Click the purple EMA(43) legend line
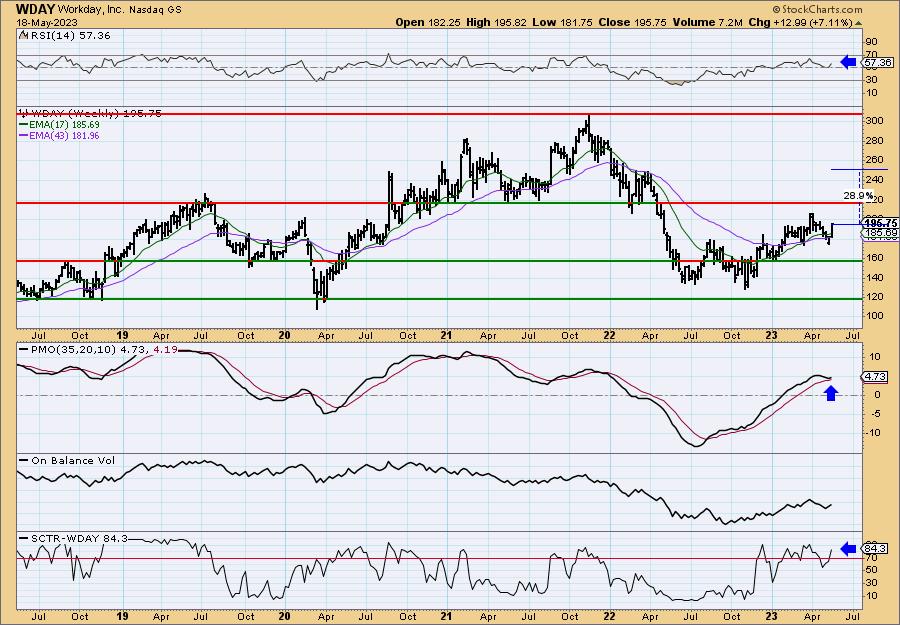 pyautogui.click(x=23, y=136)
